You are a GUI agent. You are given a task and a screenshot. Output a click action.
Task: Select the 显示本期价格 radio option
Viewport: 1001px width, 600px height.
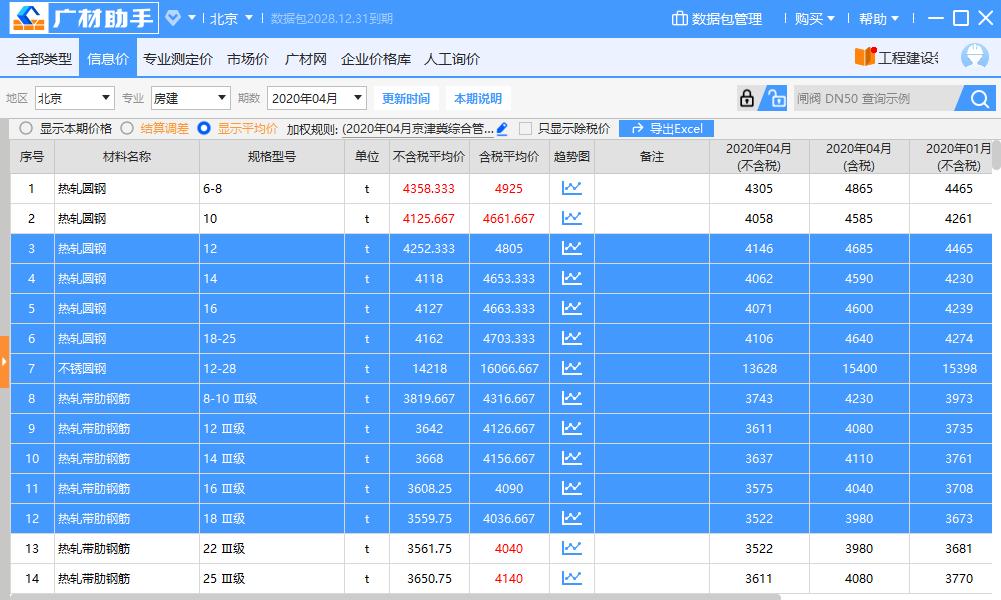(24, 128)
